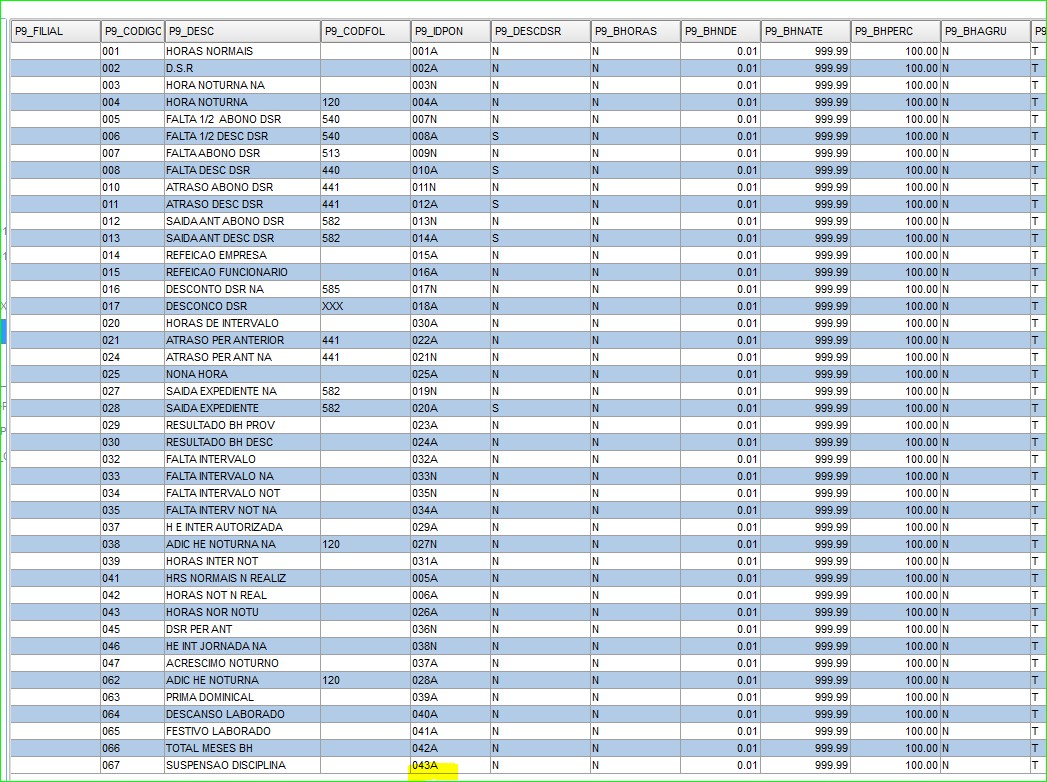The image size is (1047, 782).
Task: Select FALTA 1/2 DESC DSR cell
Action: coord(242,136)
